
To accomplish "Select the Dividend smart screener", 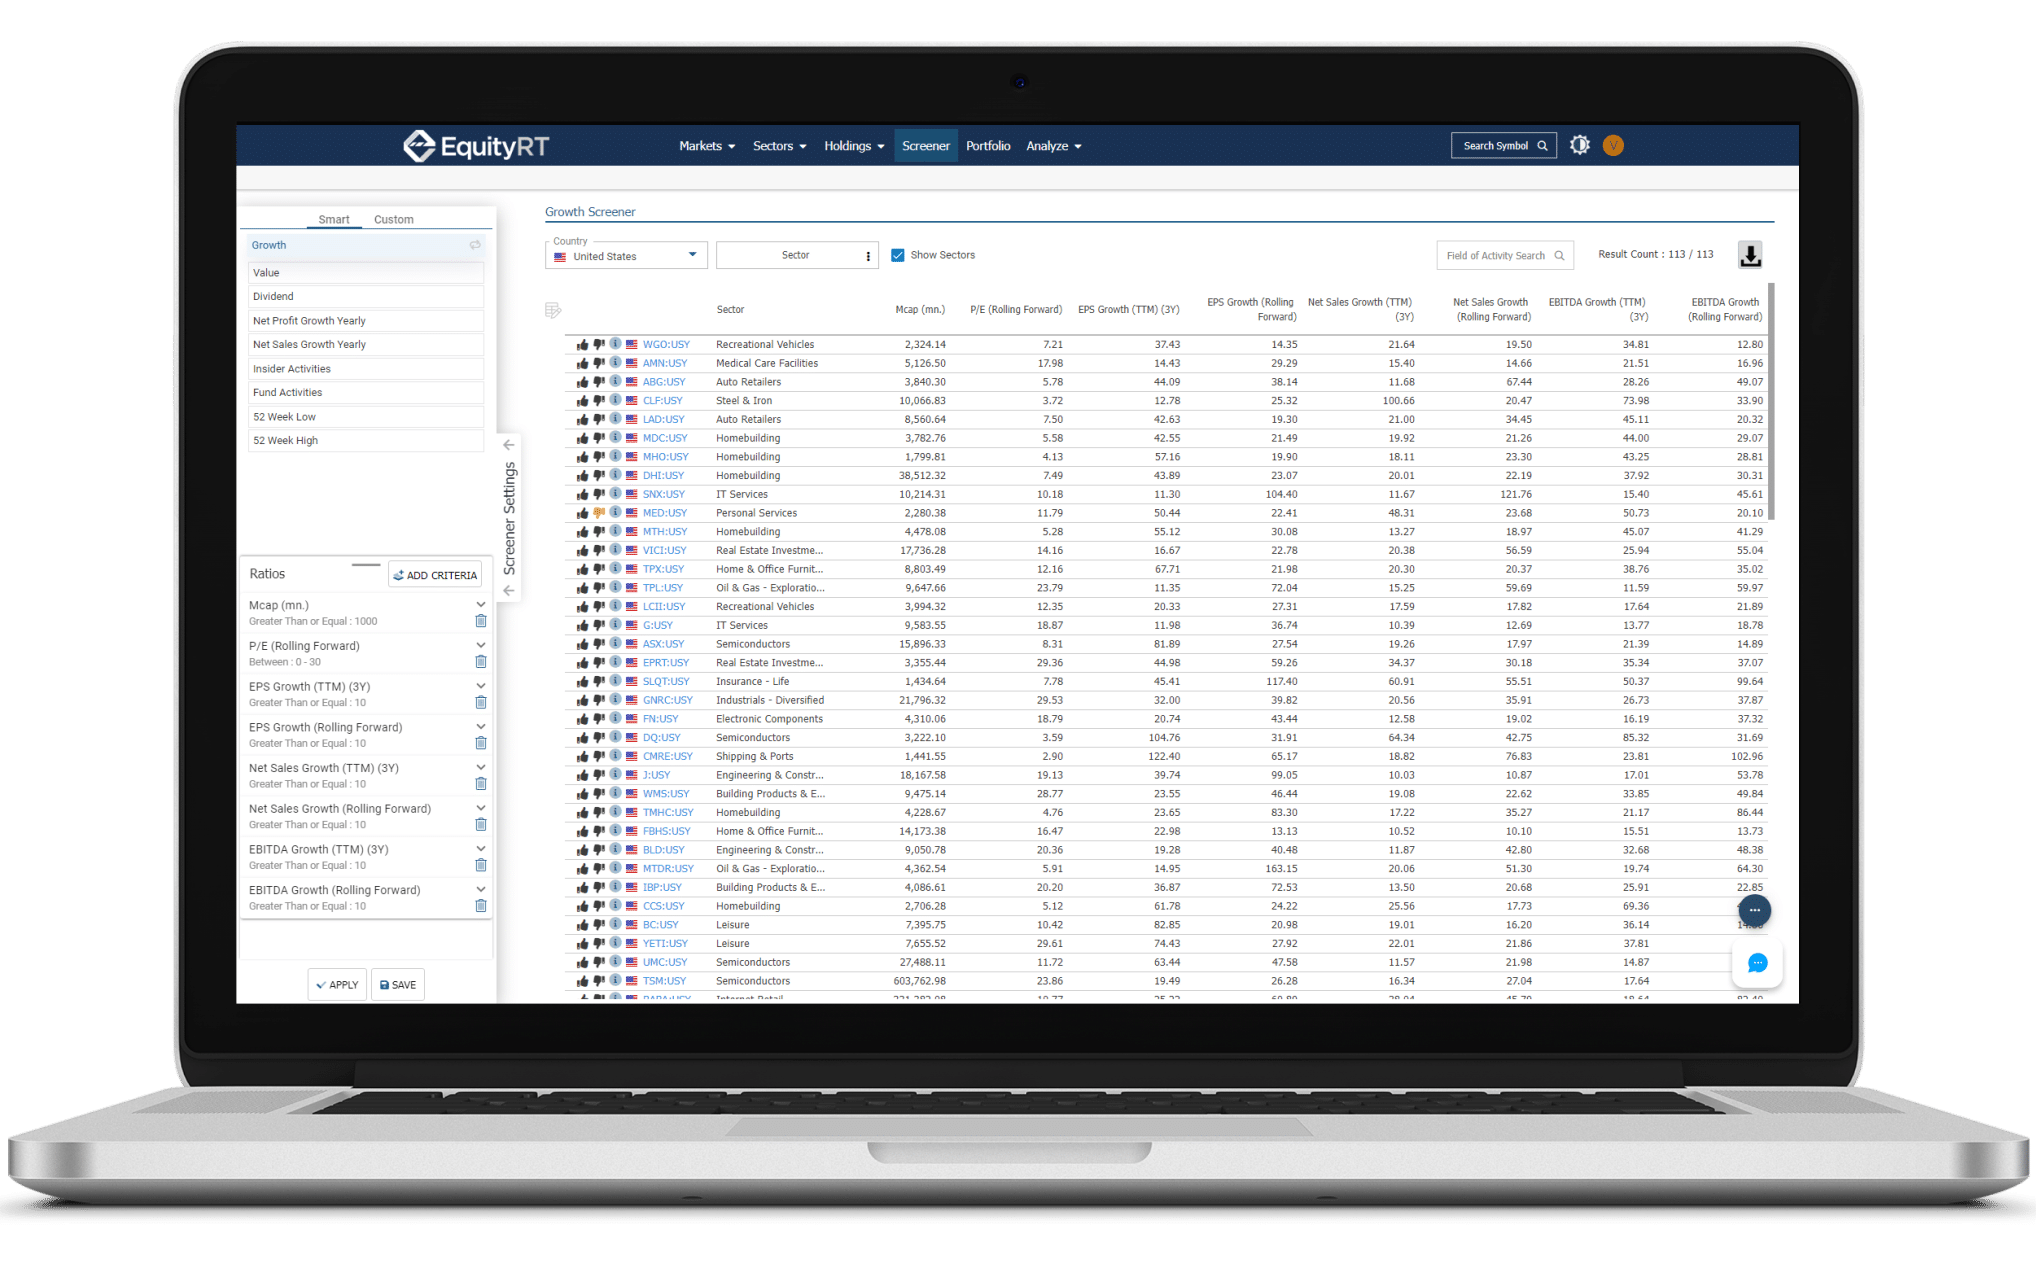I will pyautogui.click(x=366, y=297).
